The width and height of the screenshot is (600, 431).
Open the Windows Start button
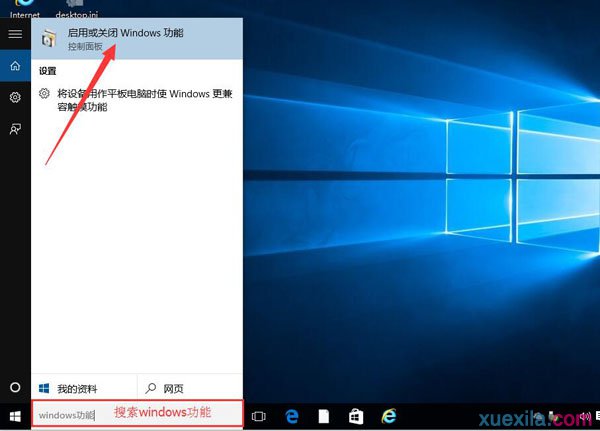coord(15,416)
